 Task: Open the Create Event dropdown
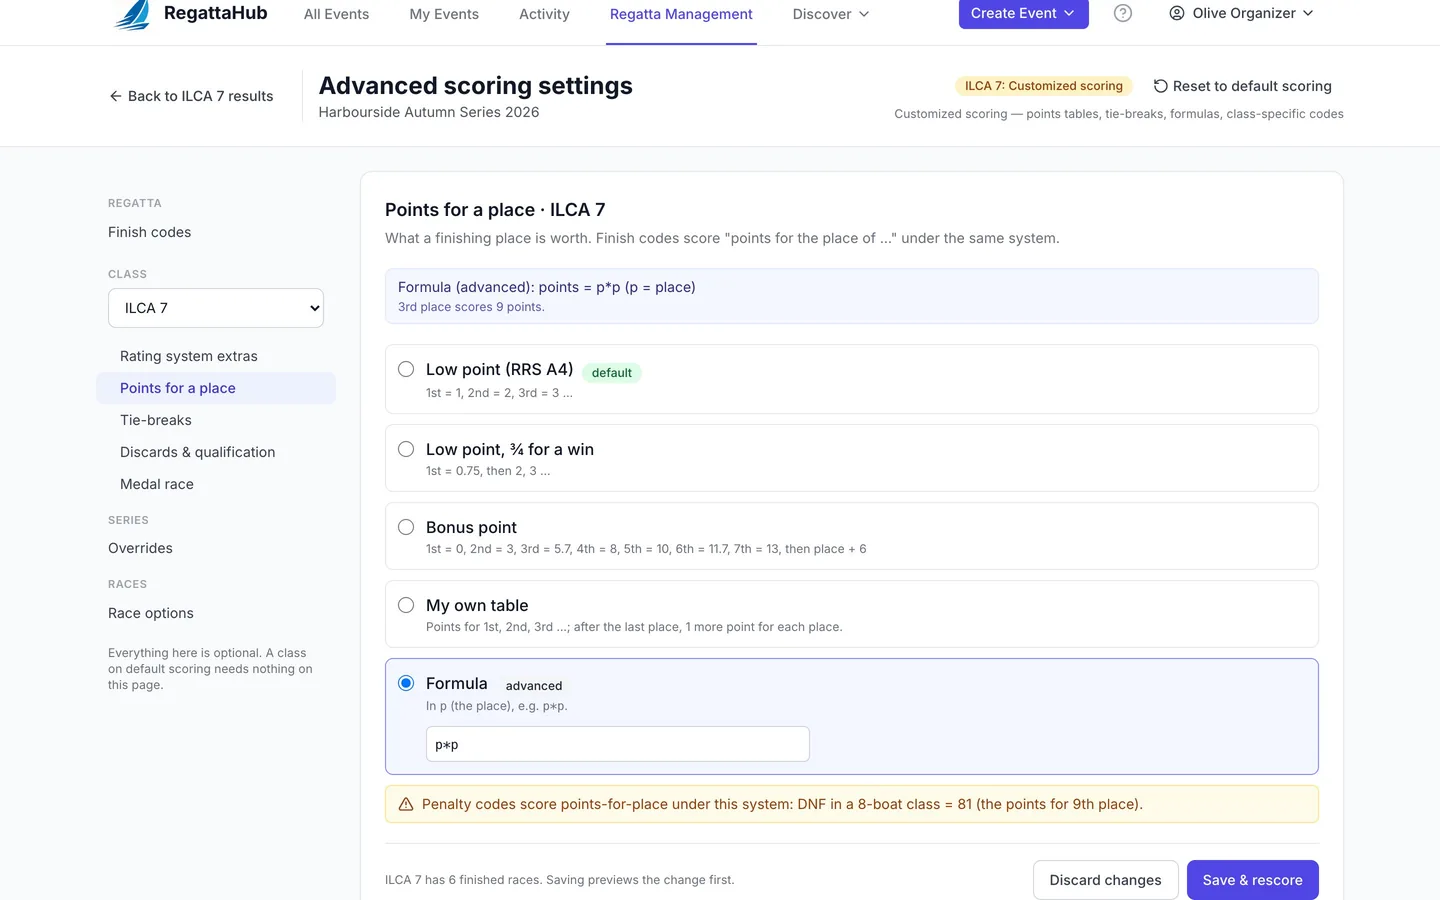pos(1023,13)
